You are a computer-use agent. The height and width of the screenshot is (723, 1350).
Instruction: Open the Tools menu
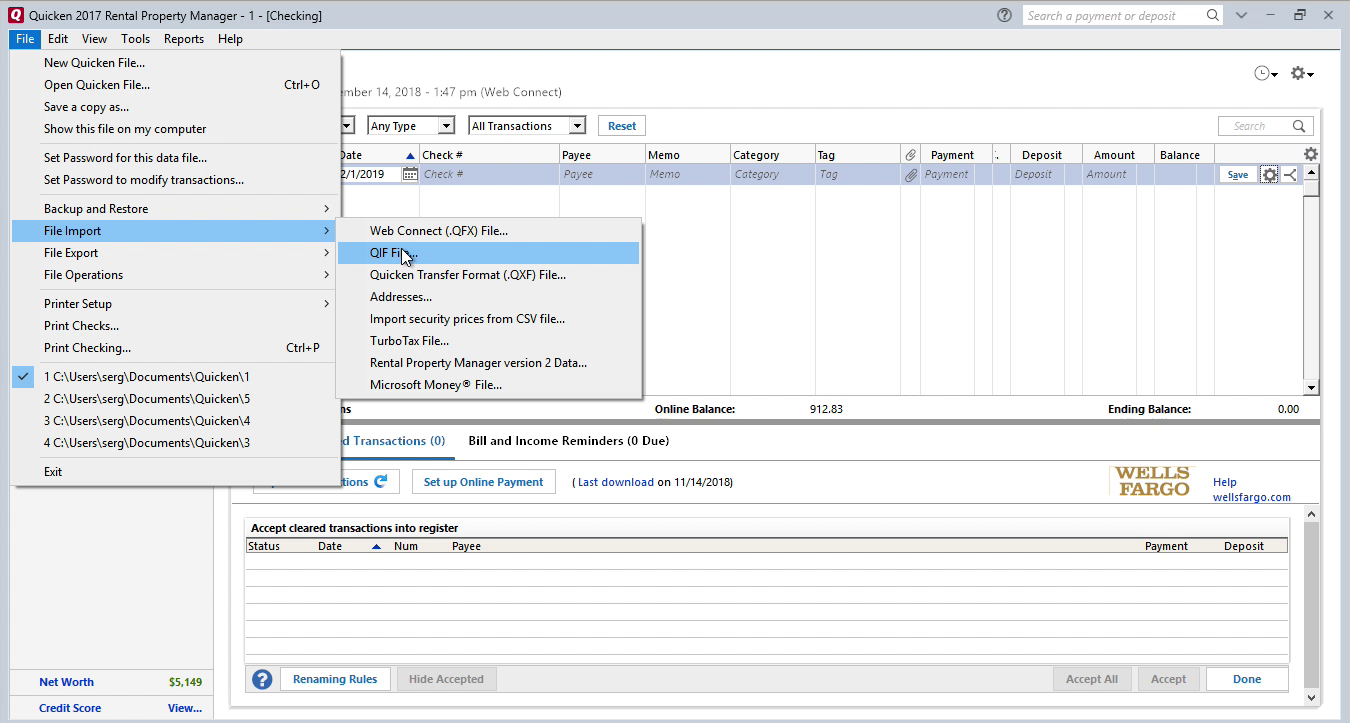point(136,39)
